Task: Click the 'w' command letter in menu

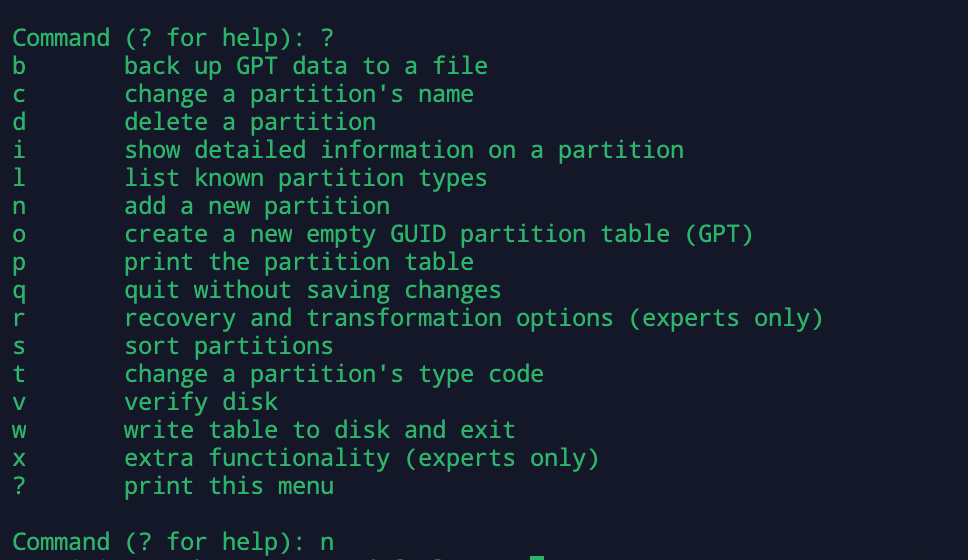Action: tap(19, 430)
